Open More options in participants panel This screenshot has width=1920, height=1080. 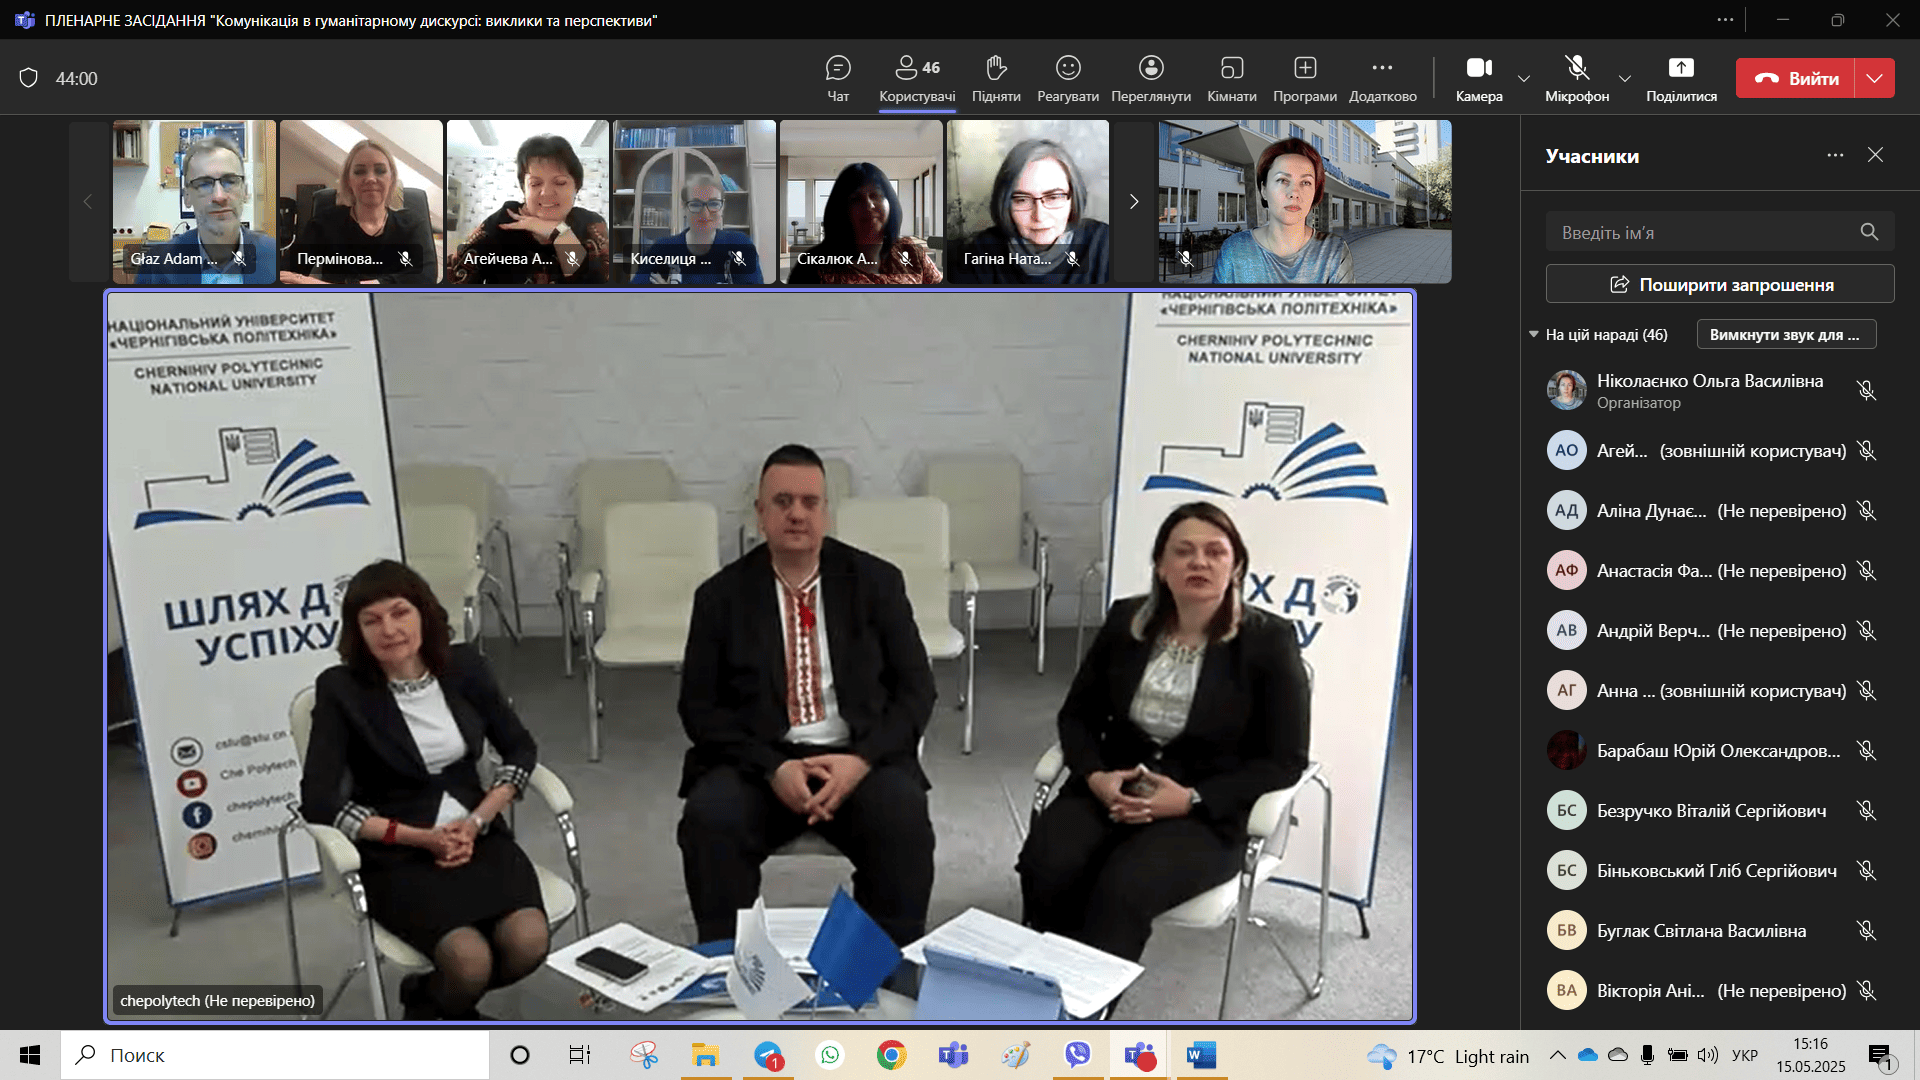pos(1835,155)
